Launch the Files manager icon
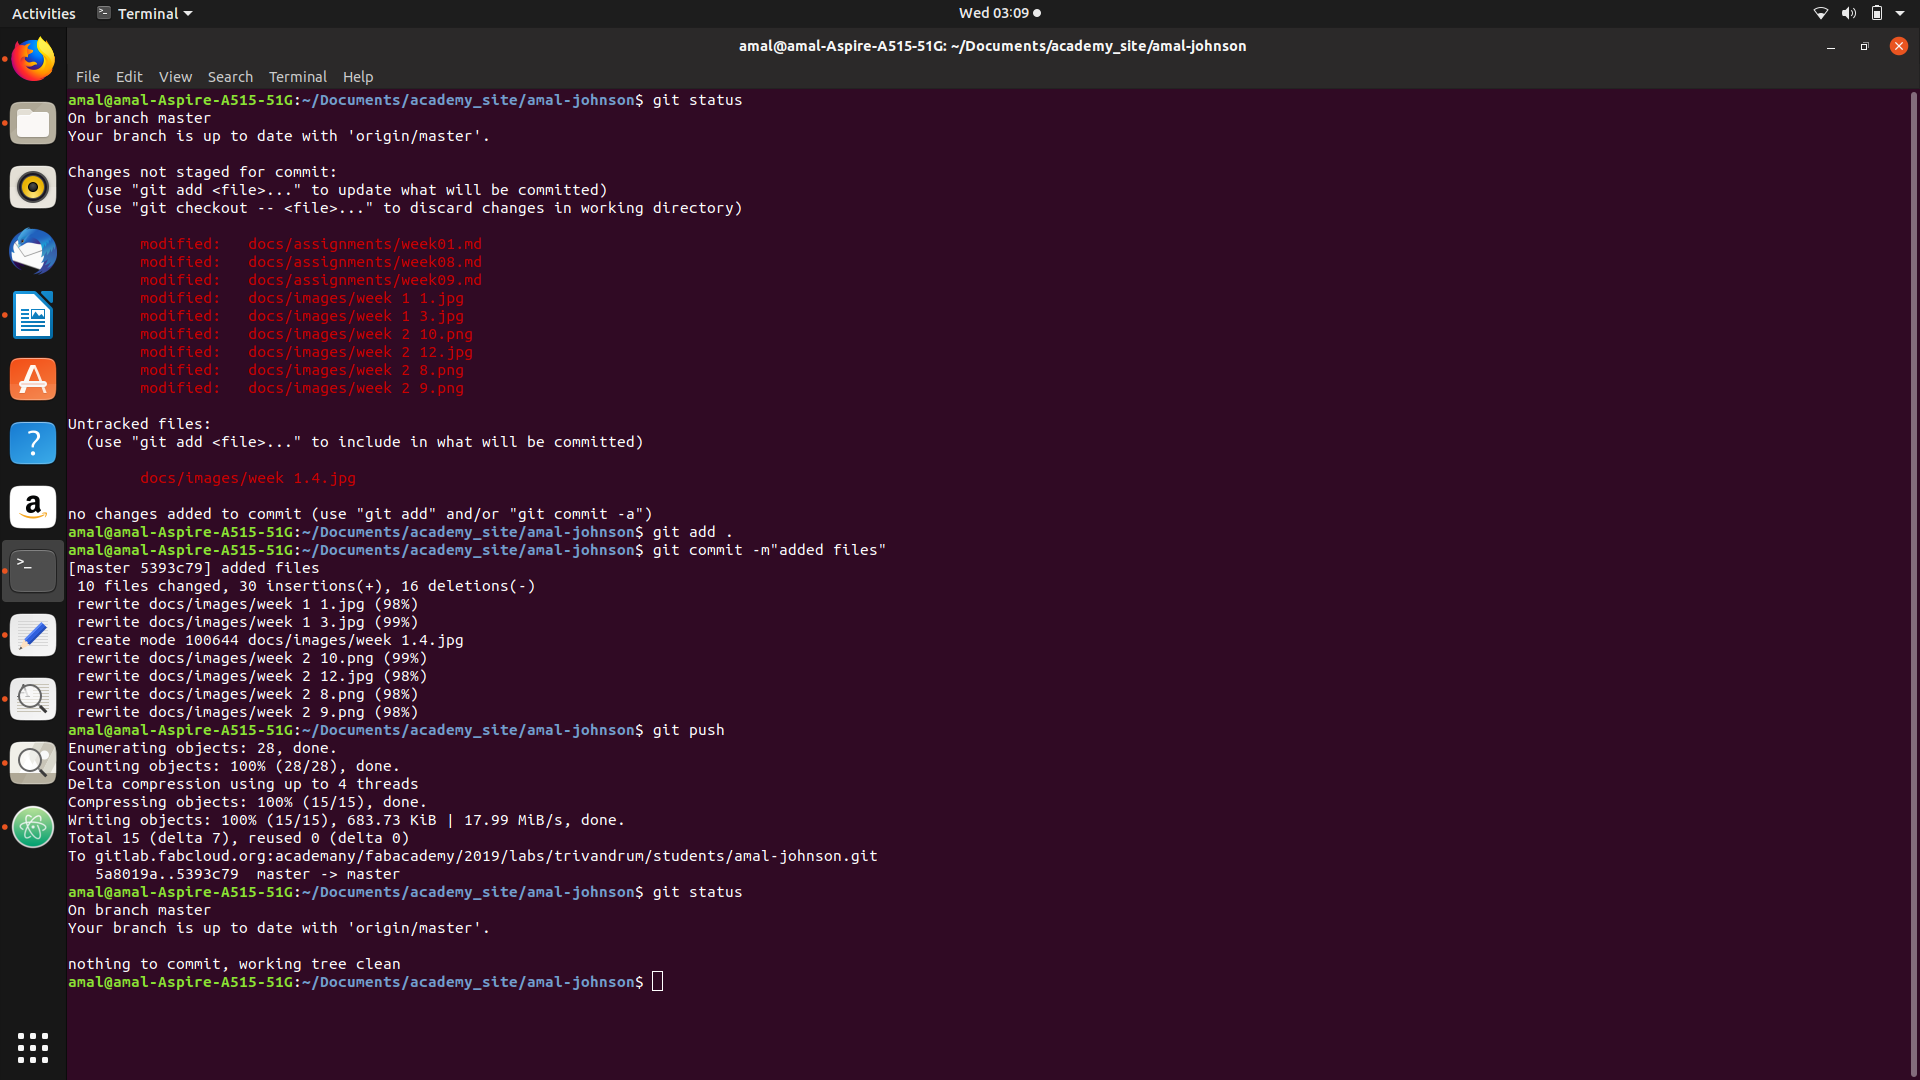Image resolution: width=1920 pixels, height=1080 pixels. point(33,124)
